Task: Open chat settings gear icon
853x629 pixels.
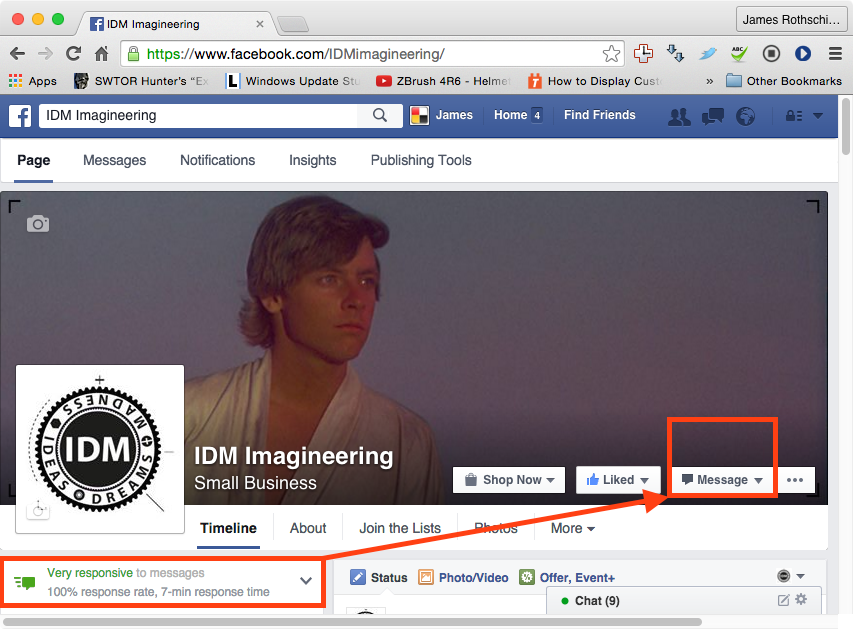Action: tap(801, 600)
